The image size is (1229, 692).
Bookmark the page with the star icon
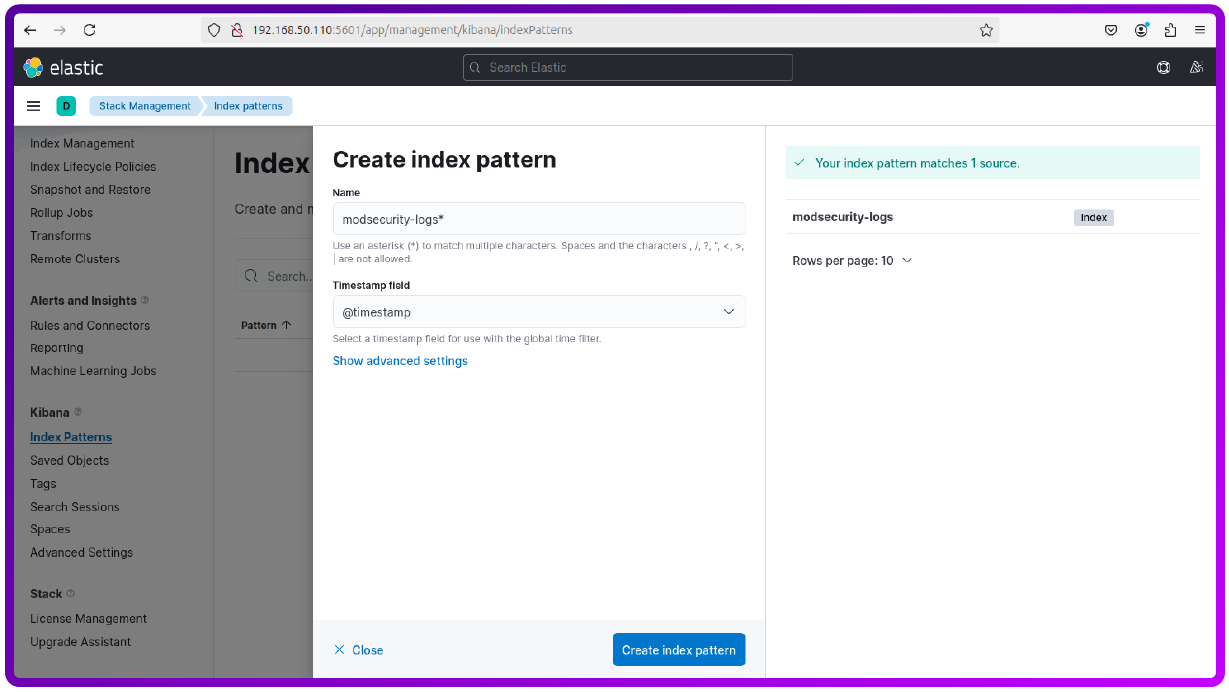pyautogui.click(x=986, y=30)
